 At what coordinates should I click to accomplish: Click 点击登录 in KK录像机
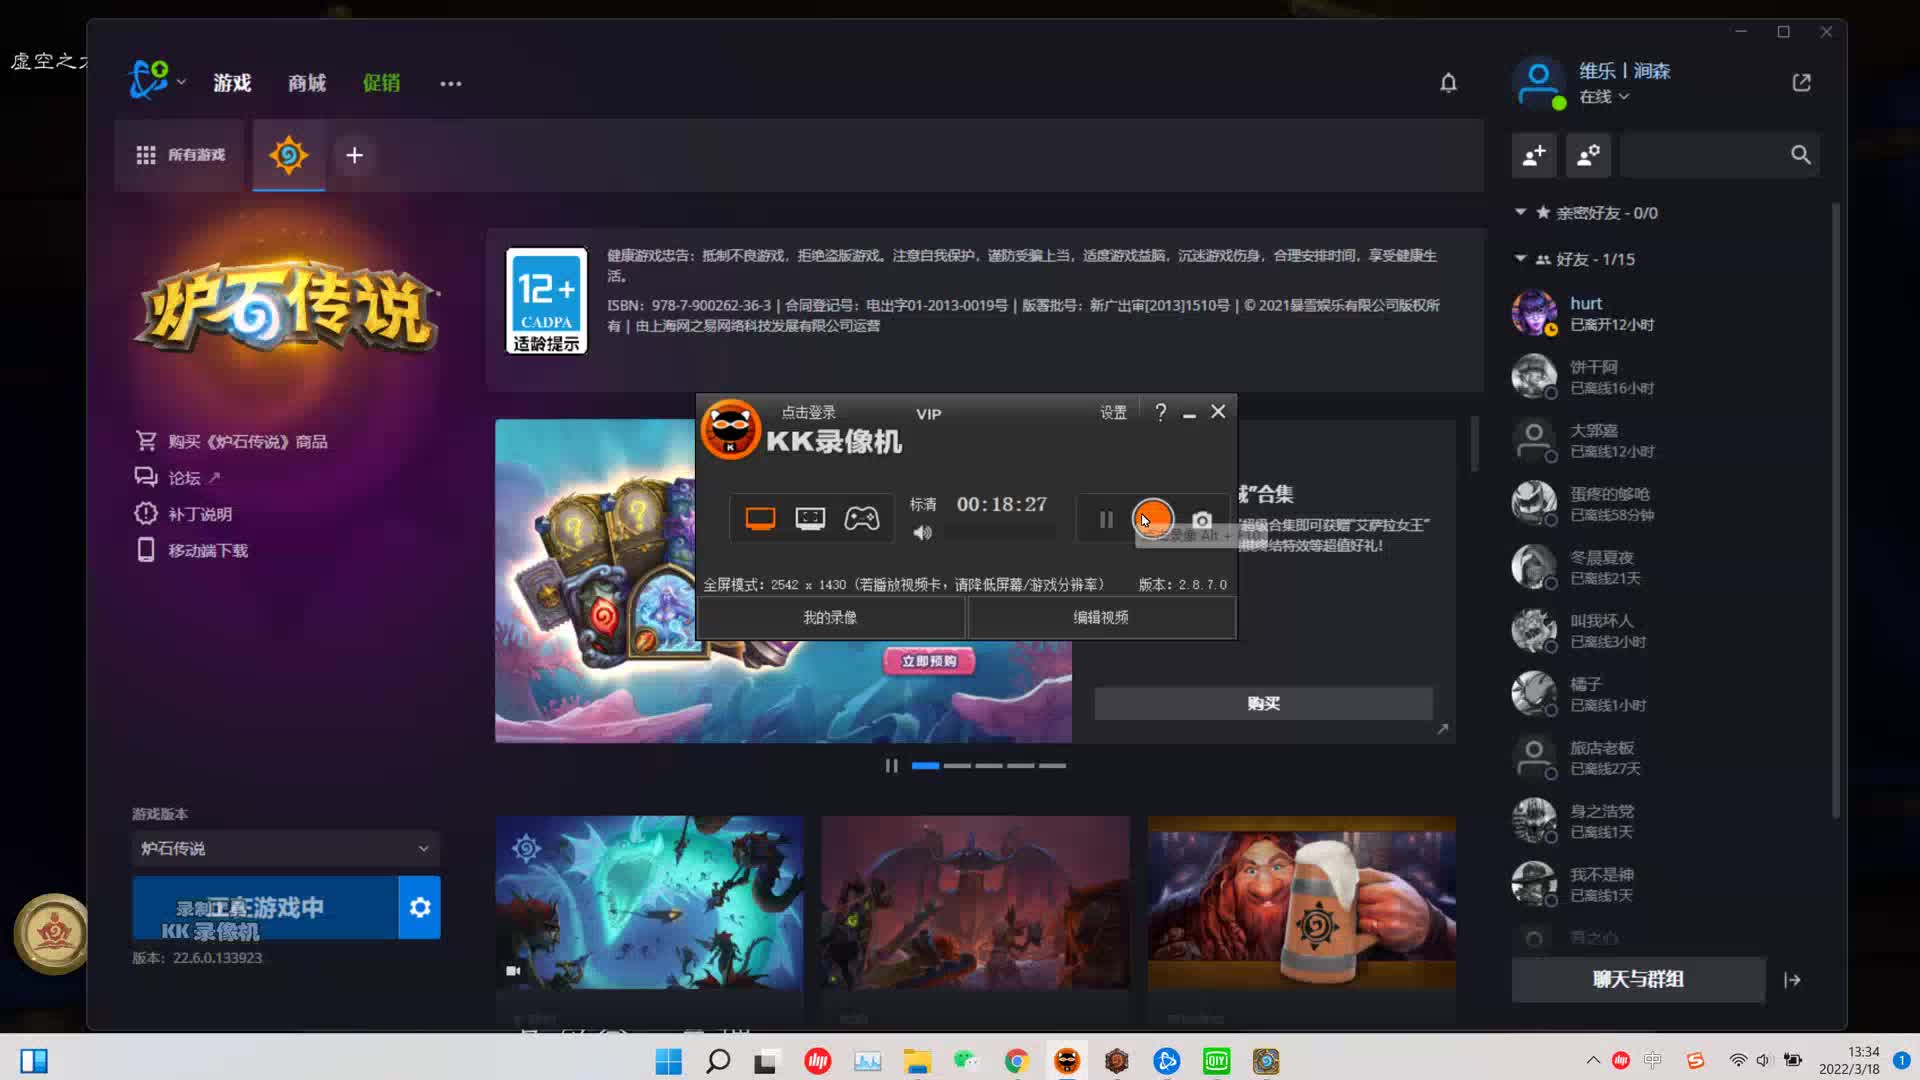point(808,412)
